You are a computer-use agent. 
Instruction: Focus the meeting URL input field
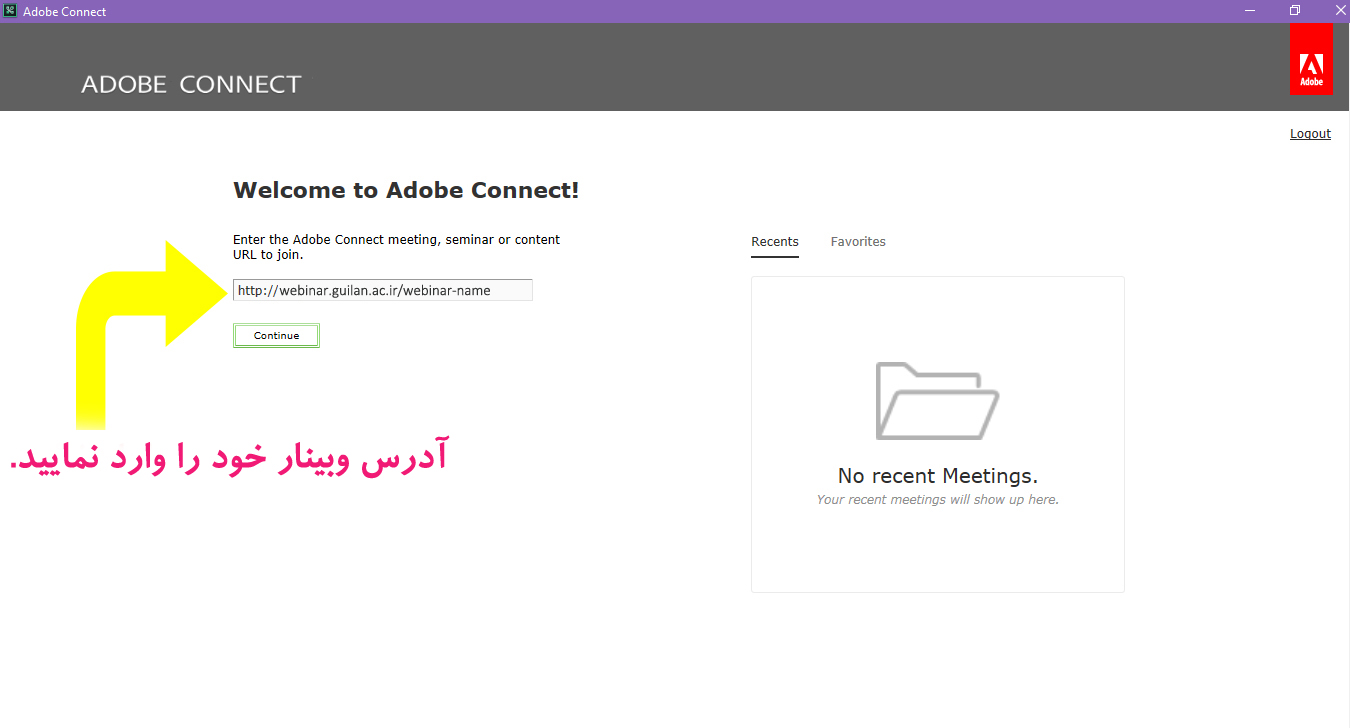tap(382, 291)
